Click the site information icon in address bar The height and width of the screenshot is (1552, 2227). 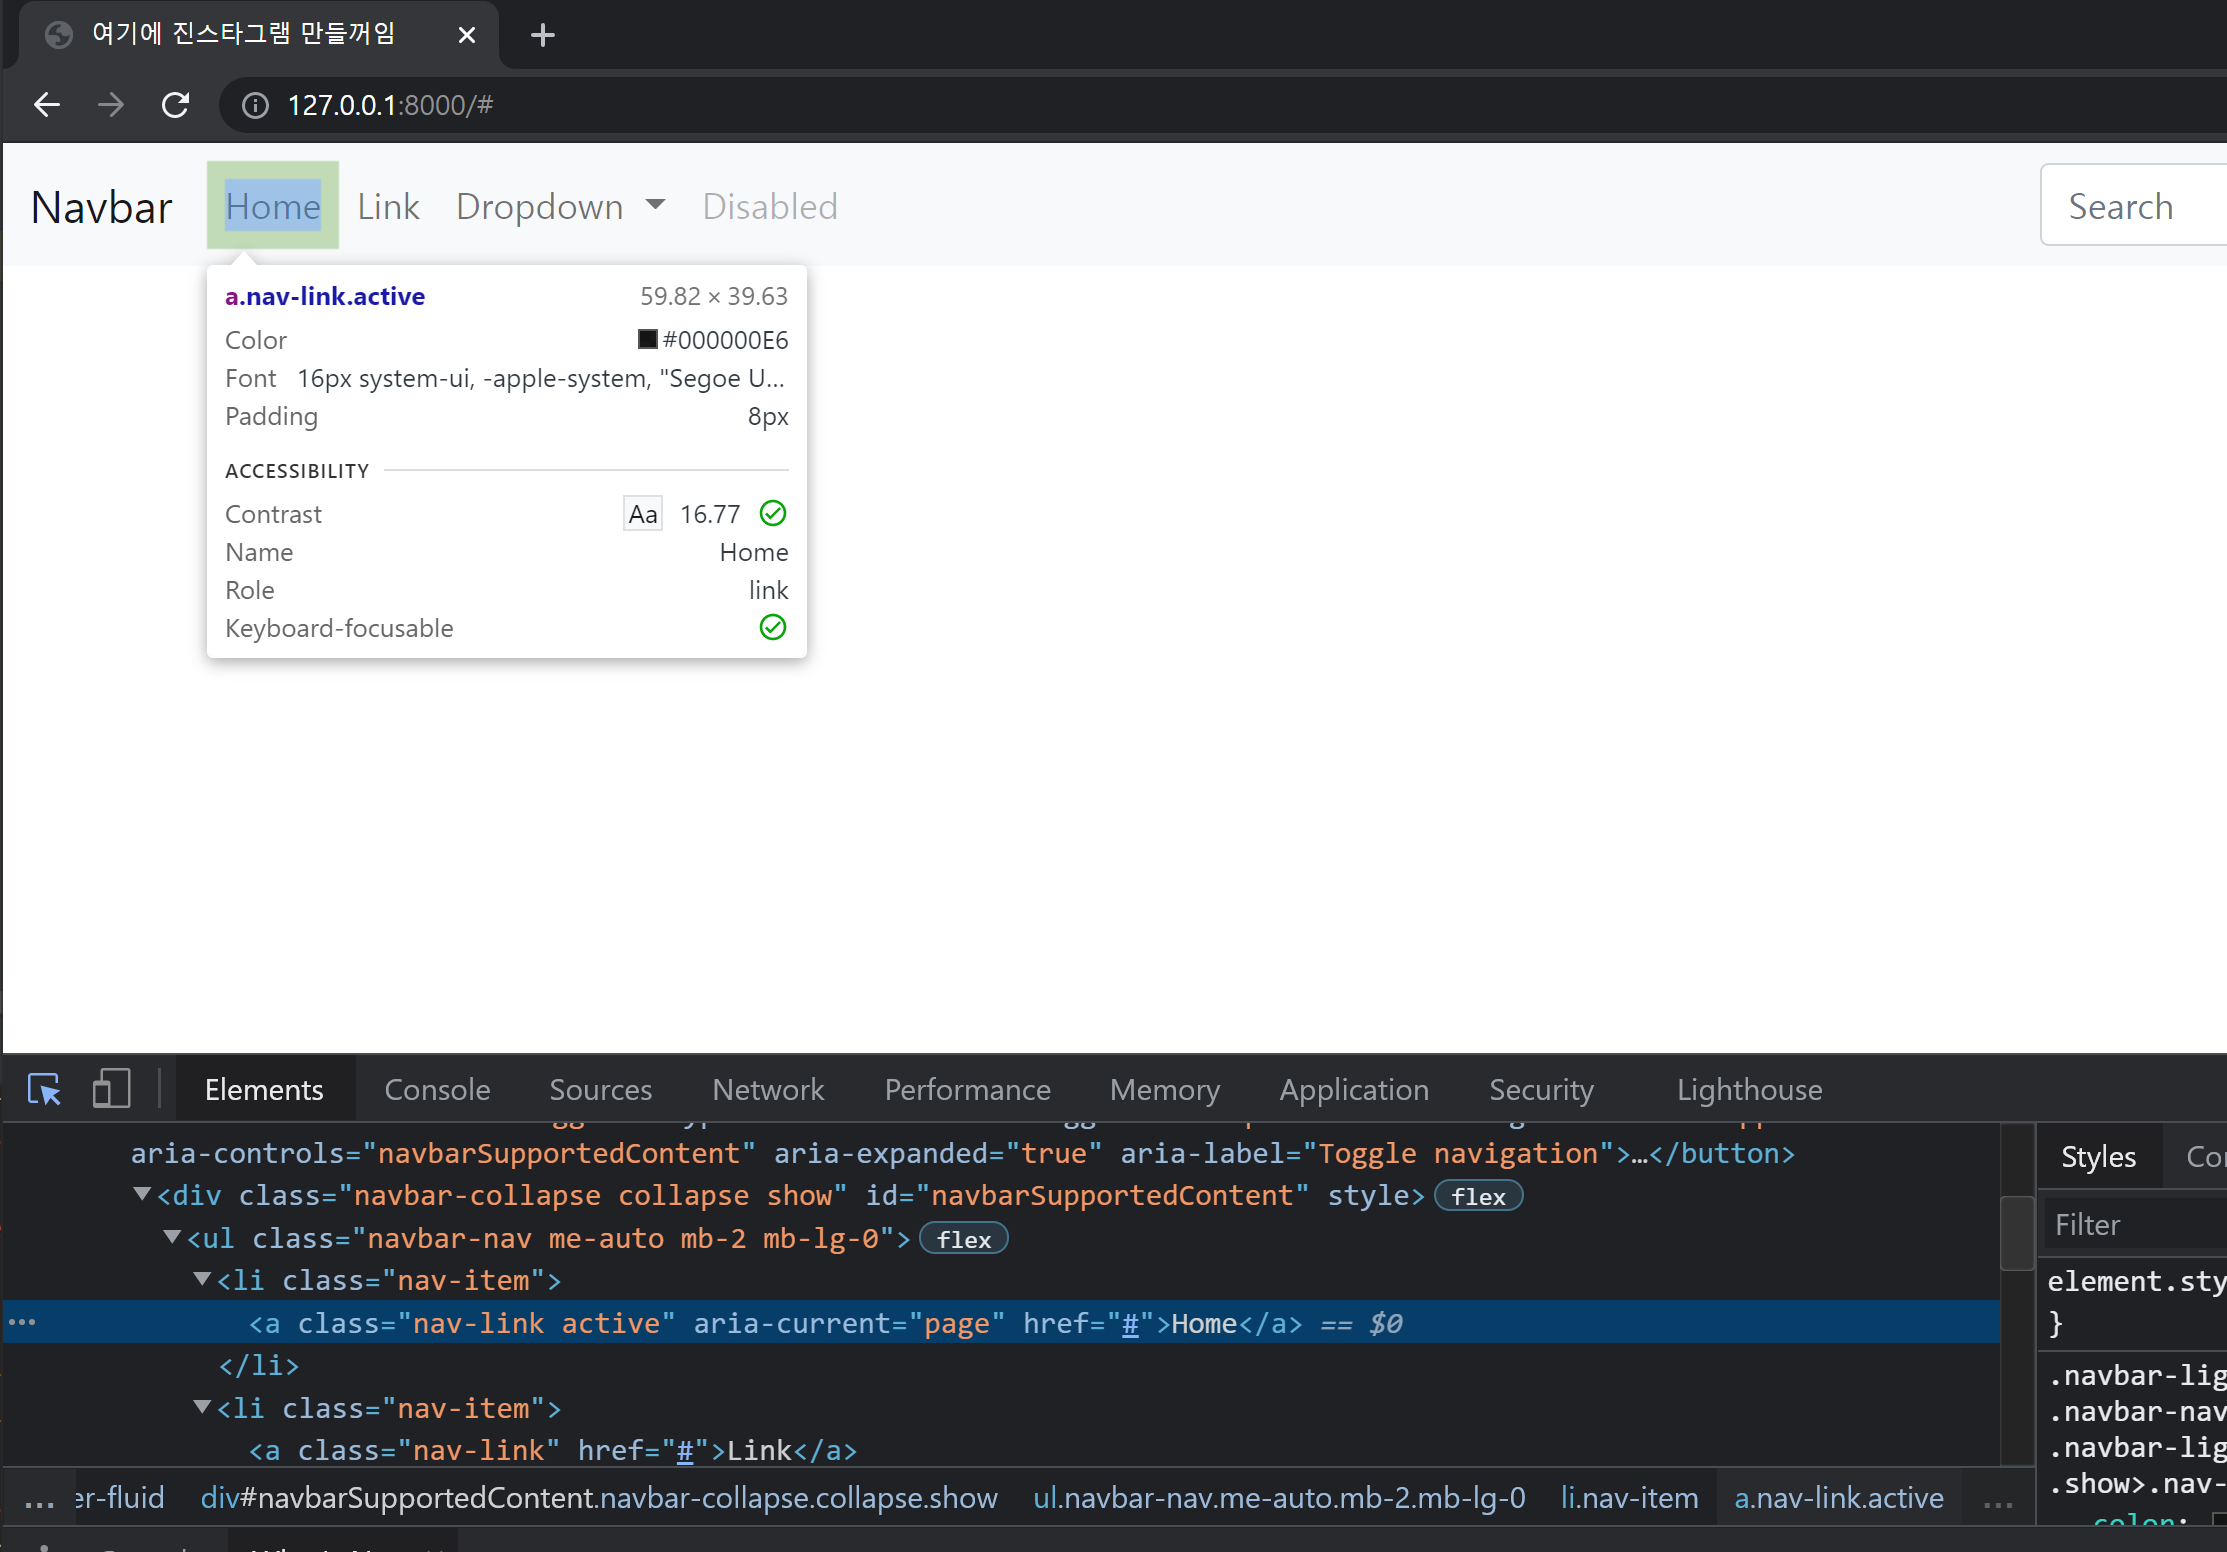pos(256,105)
